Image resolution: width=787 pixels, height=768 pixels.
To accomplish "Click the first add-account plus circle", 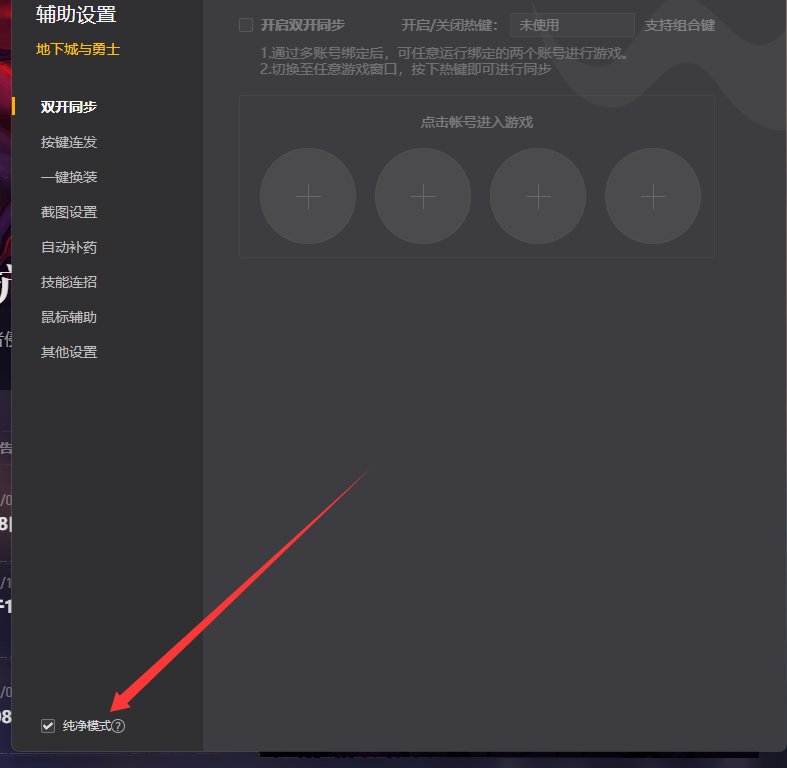I will pos(308,197).
